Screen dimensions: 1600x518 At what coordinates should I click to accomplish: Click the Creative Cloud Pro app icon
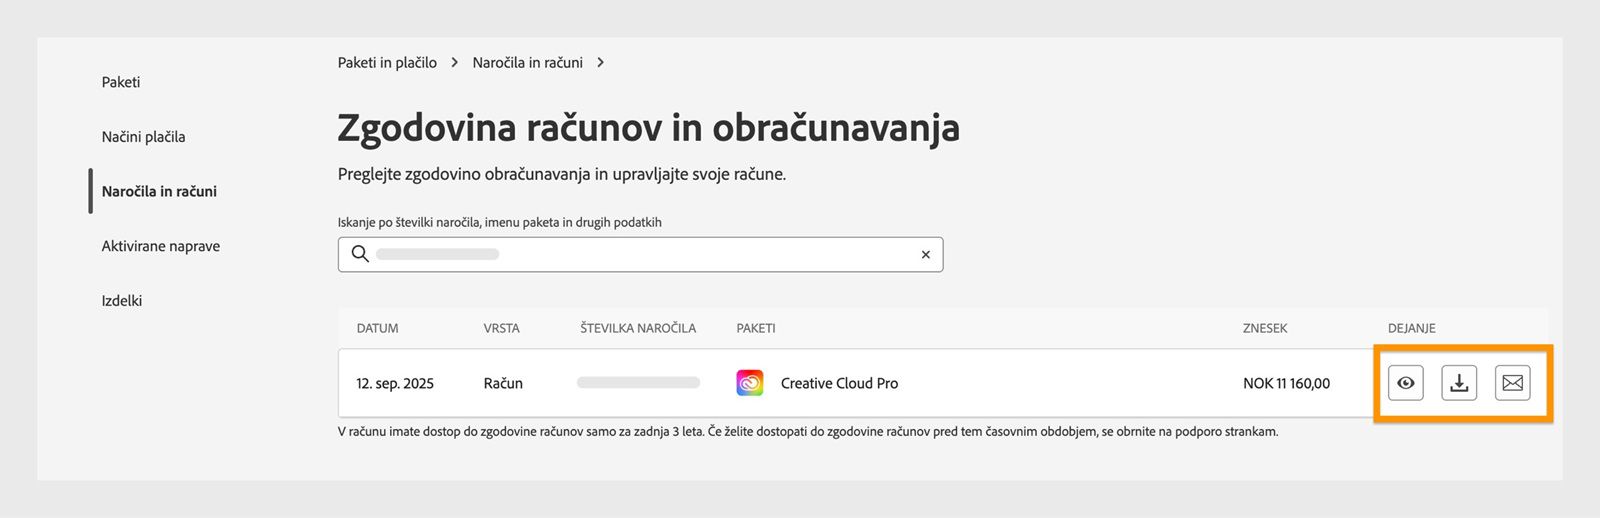point(750,383)
